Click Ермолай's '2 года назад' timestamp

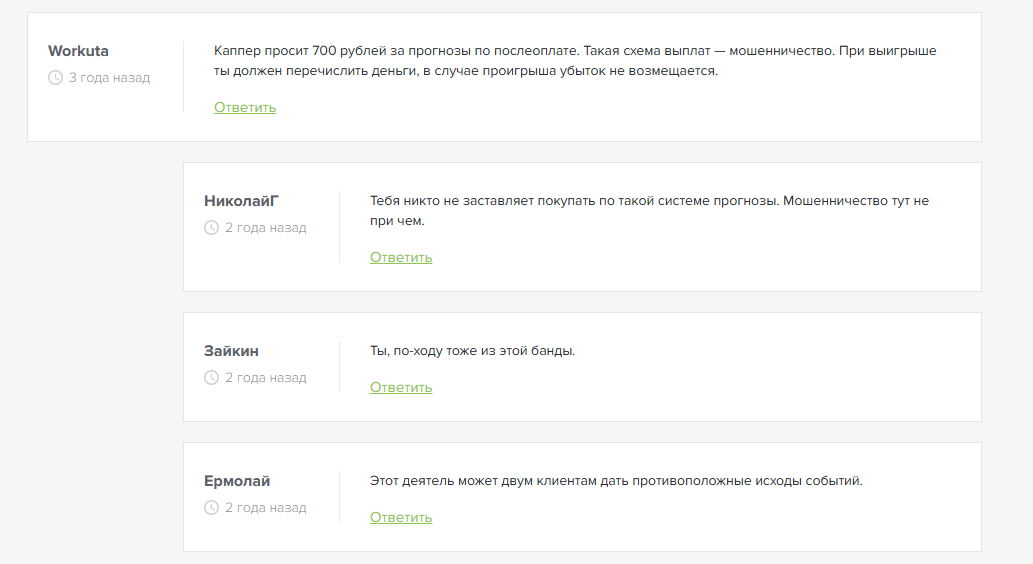tap(265, 507)
